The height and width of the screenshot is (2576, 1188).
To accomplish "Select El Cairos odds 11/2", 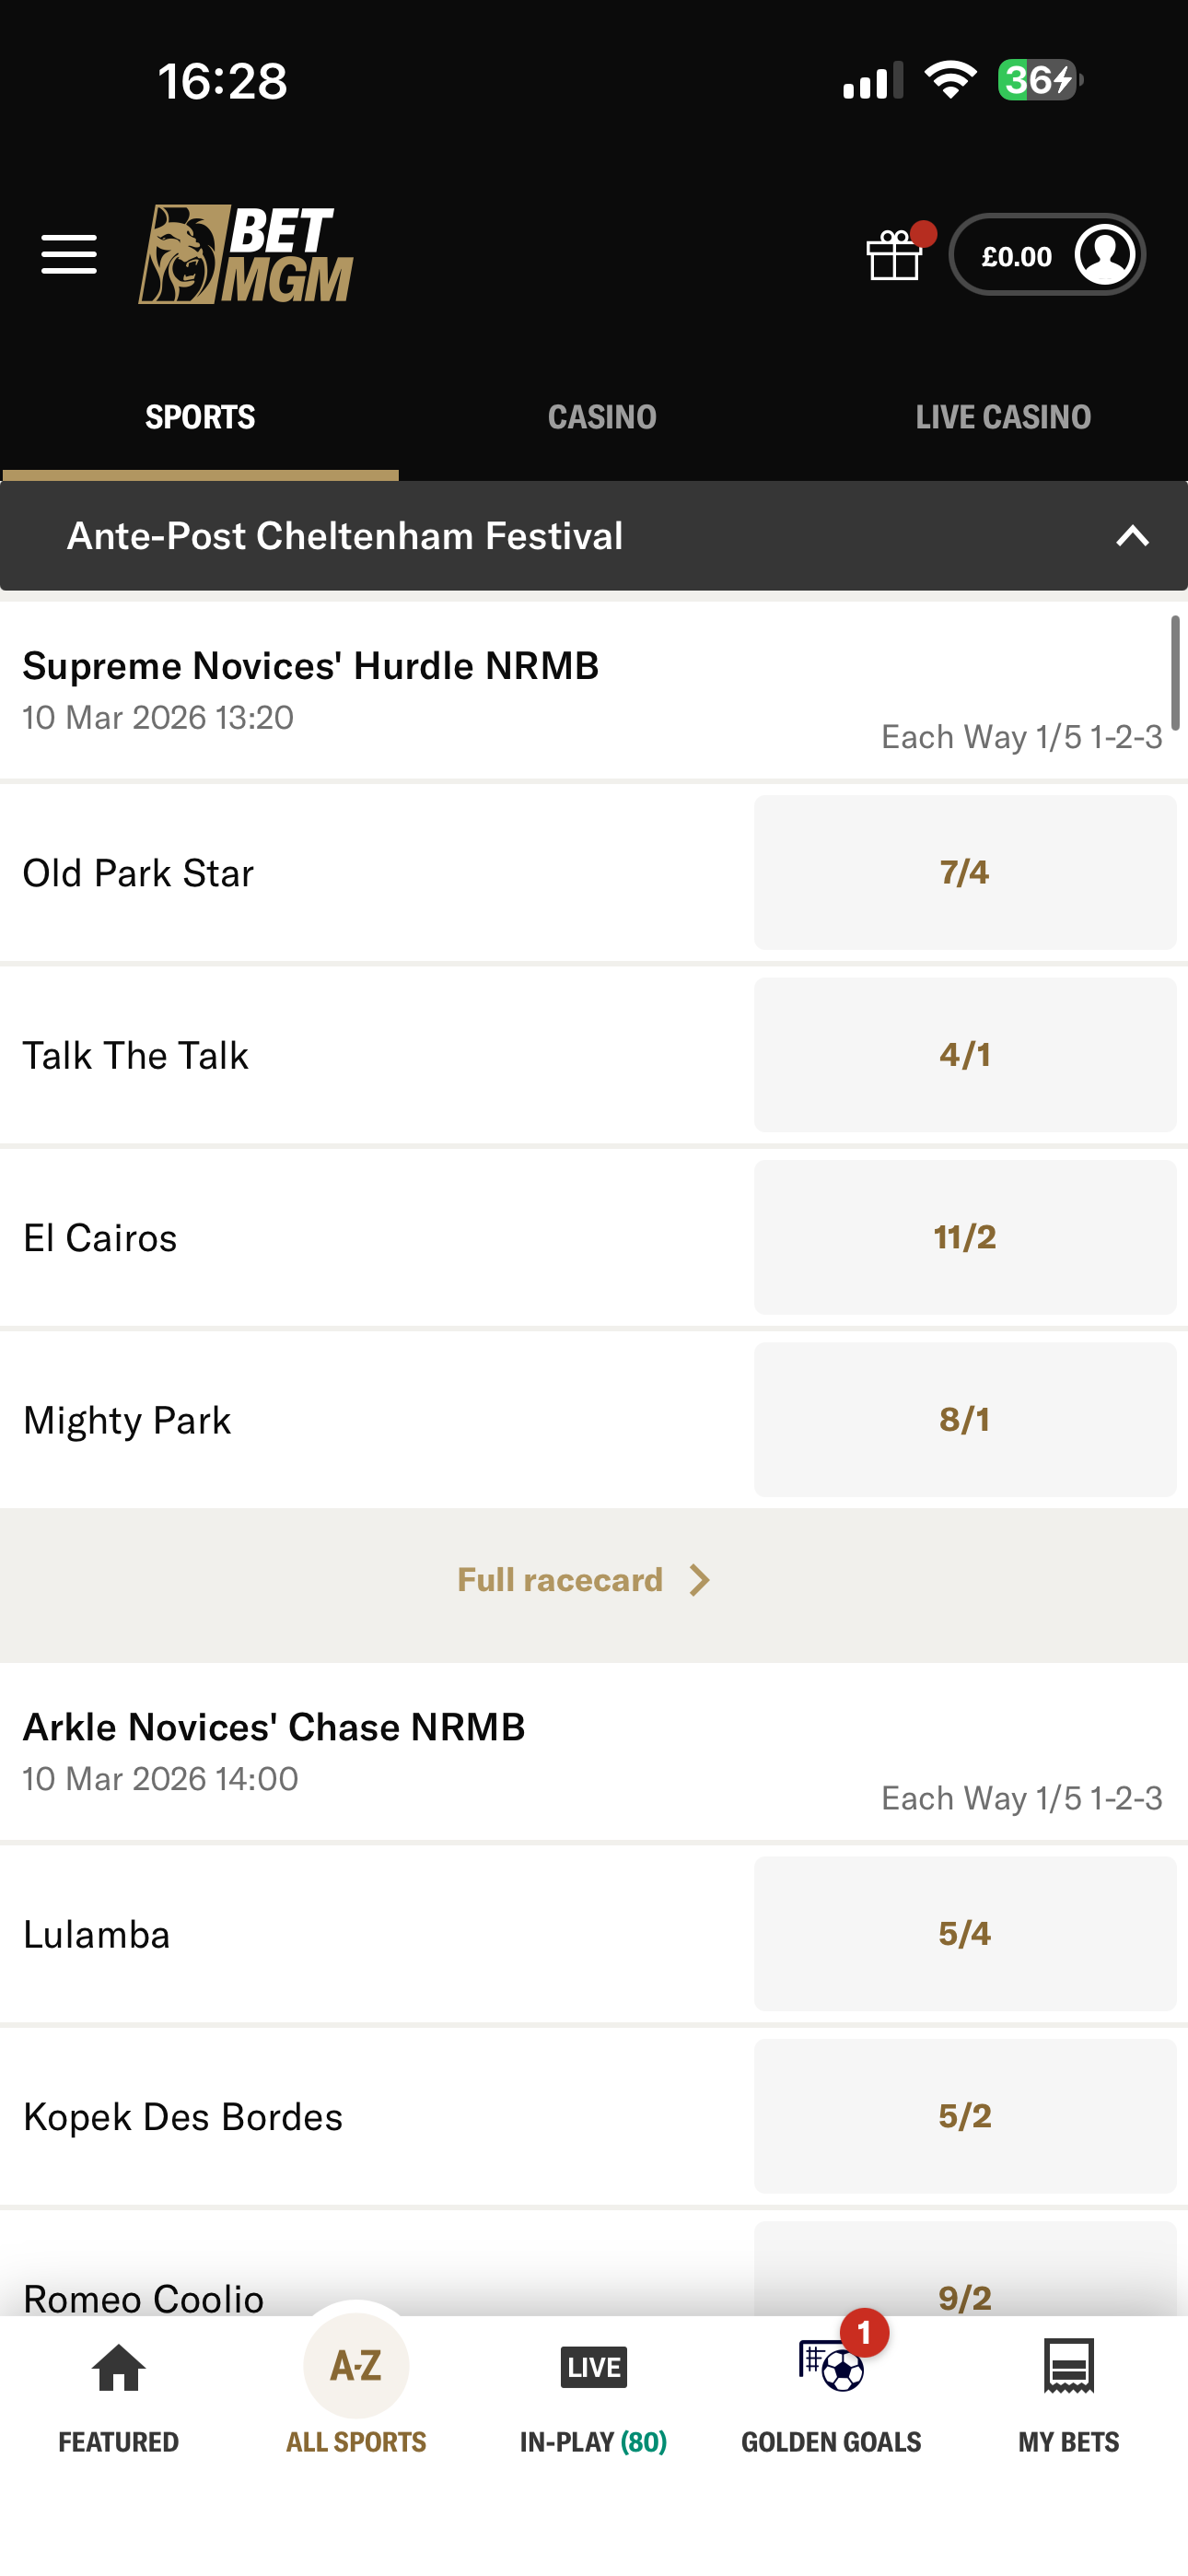I will (964, 1237).
